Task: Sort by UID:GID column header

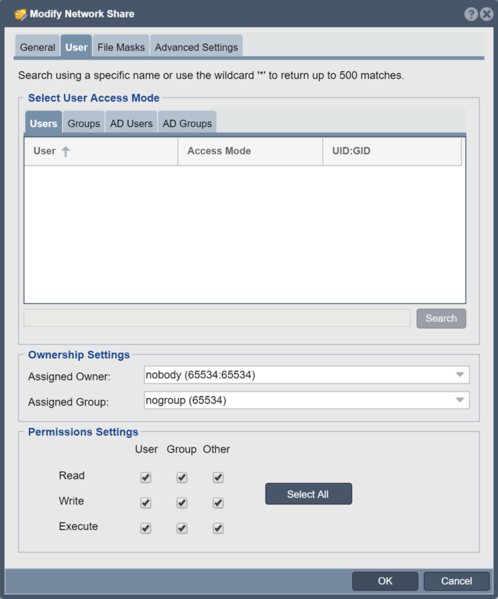Action: pos(392,151)
